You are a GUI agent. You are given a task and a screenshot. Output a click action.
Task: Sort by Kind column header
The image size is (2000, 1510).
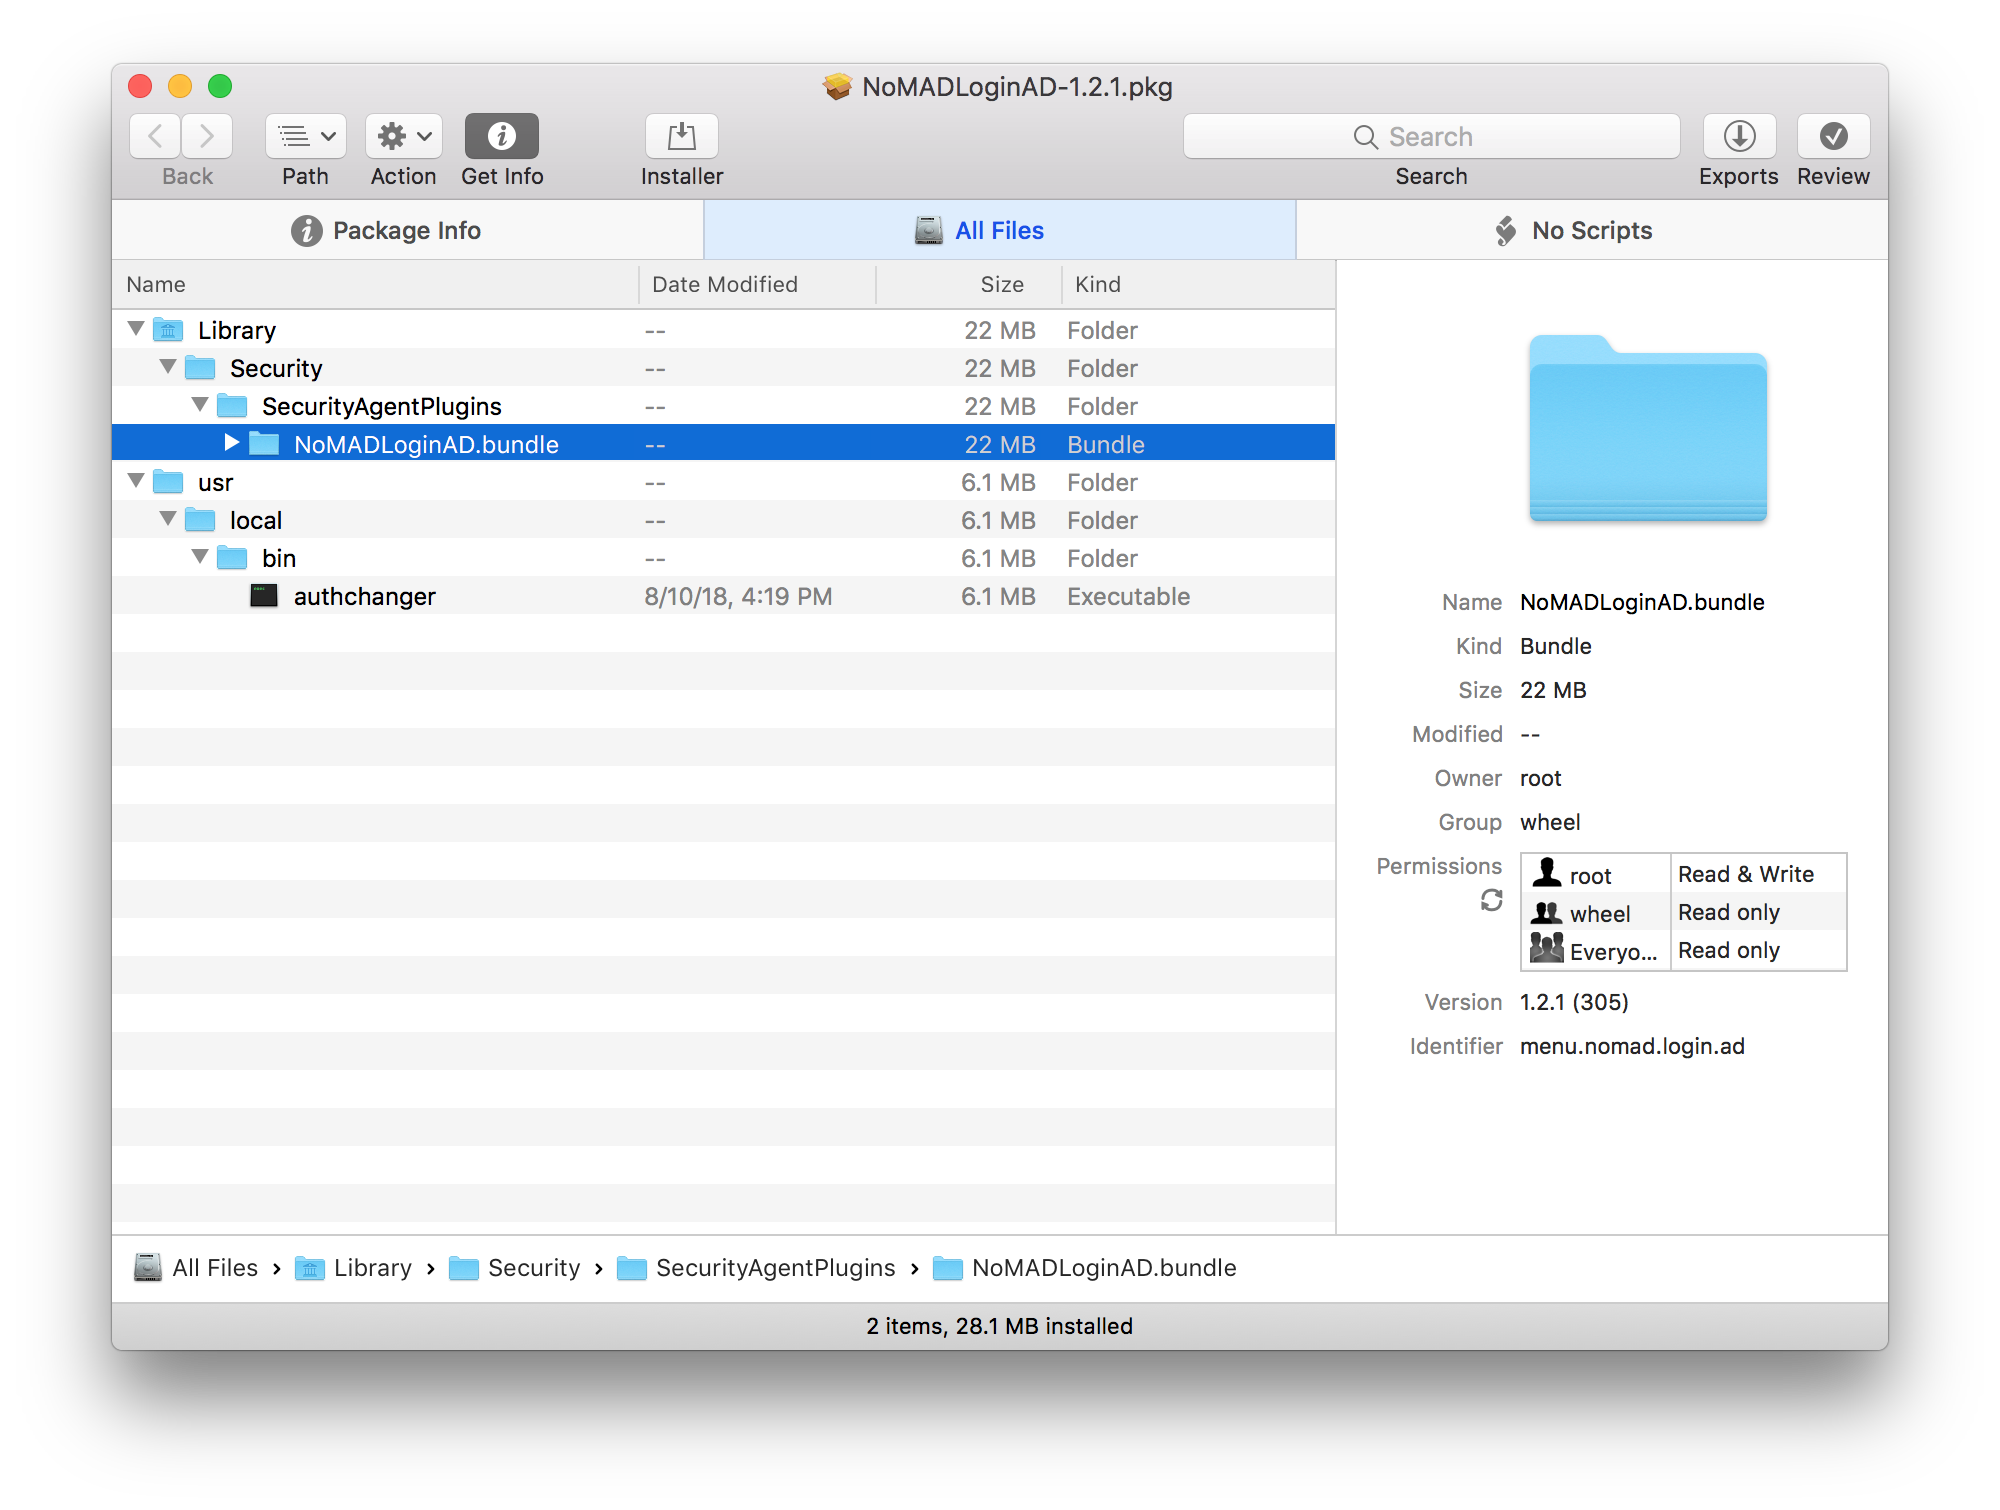pyautogui.click(x=1198, y=285)
